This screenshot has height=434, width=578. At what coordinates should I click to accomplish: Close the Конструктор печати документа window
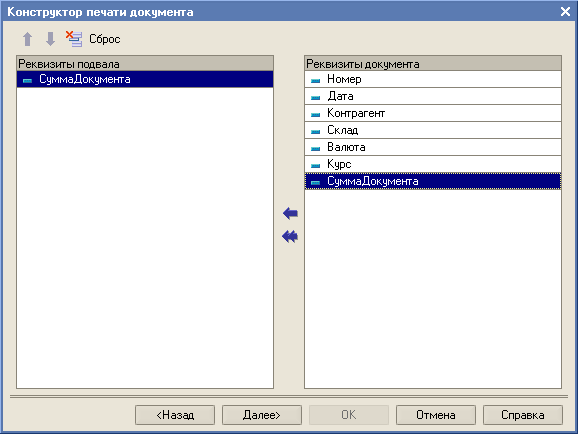pyautogui.click(x=565, y=11)
